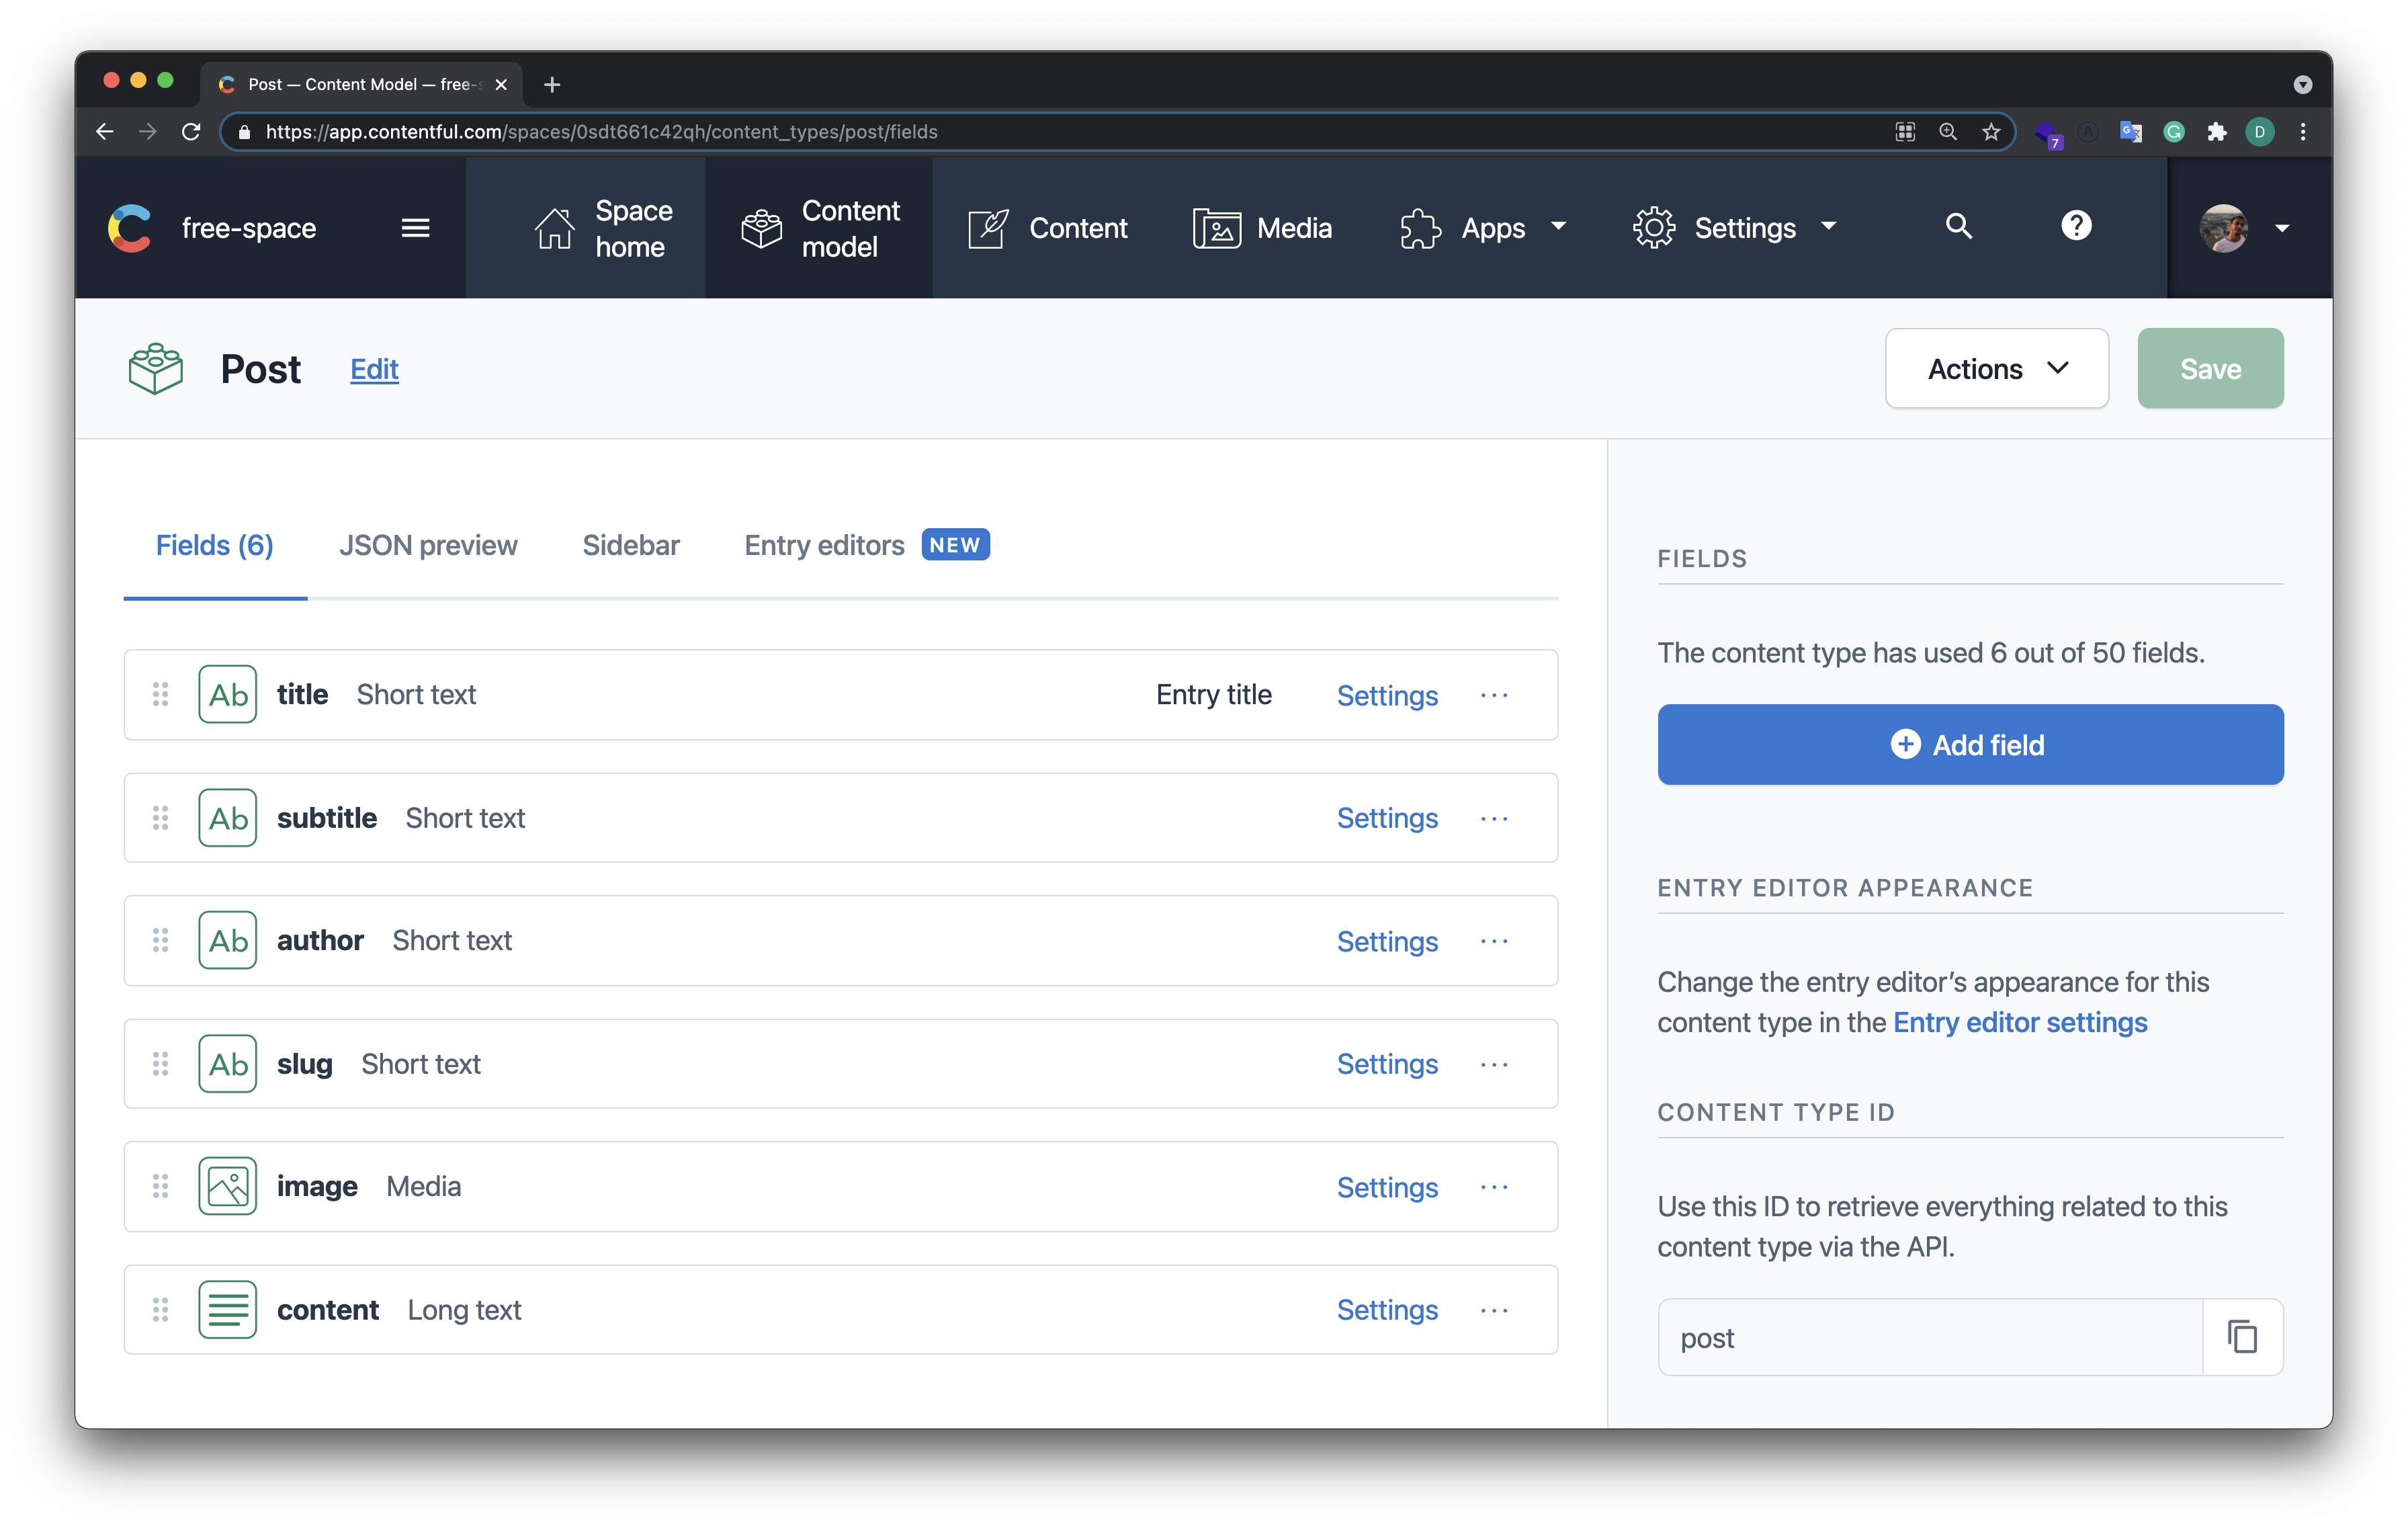Open the search magnifier in navbar
Screen dimensions: 2408x1528
point(1958,227)
